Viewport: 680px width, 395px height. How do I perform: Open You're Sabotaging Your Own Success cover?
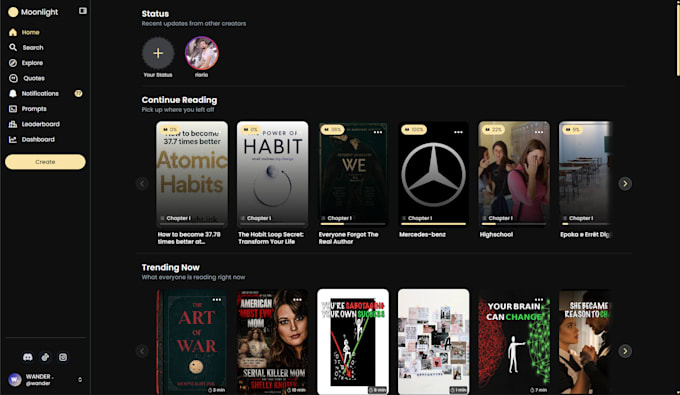click(353, 342)
